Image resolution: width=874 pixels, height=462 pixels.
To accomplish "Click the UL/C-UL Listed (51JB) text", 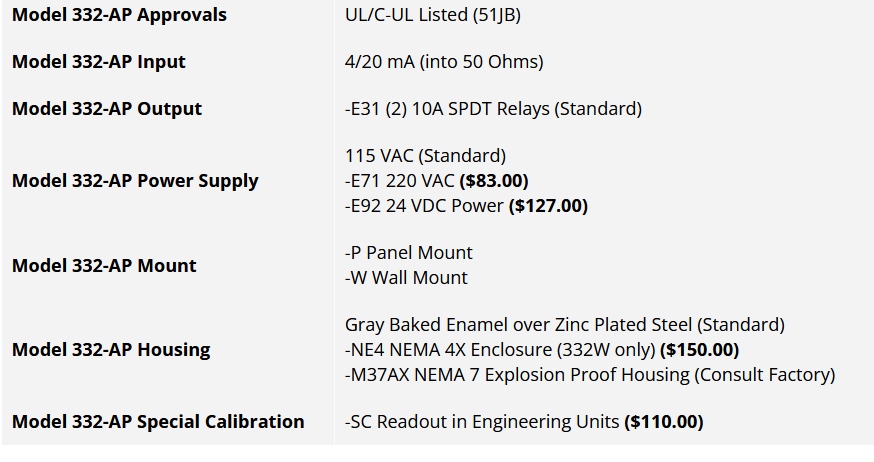I will (433, 15).
